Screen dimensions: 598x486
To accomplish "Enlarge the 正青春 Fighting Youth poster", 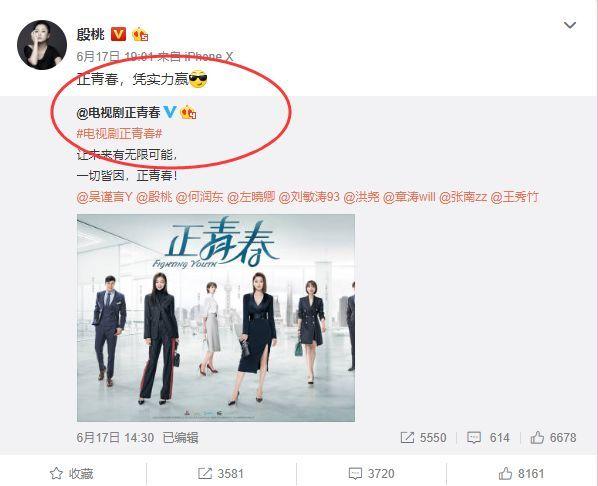I will (216, 318).
